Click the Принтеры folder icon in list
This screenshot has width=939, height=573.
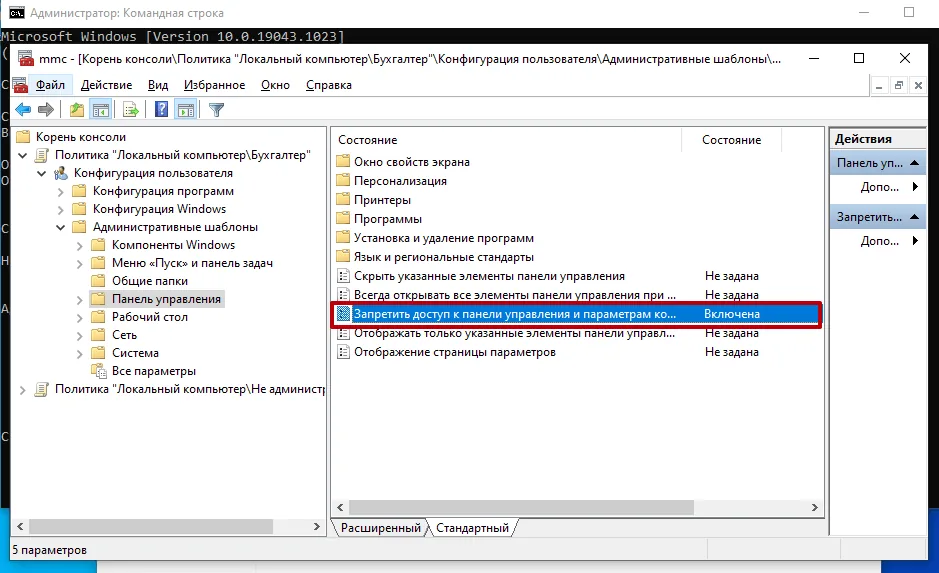[x=343, y=199]
